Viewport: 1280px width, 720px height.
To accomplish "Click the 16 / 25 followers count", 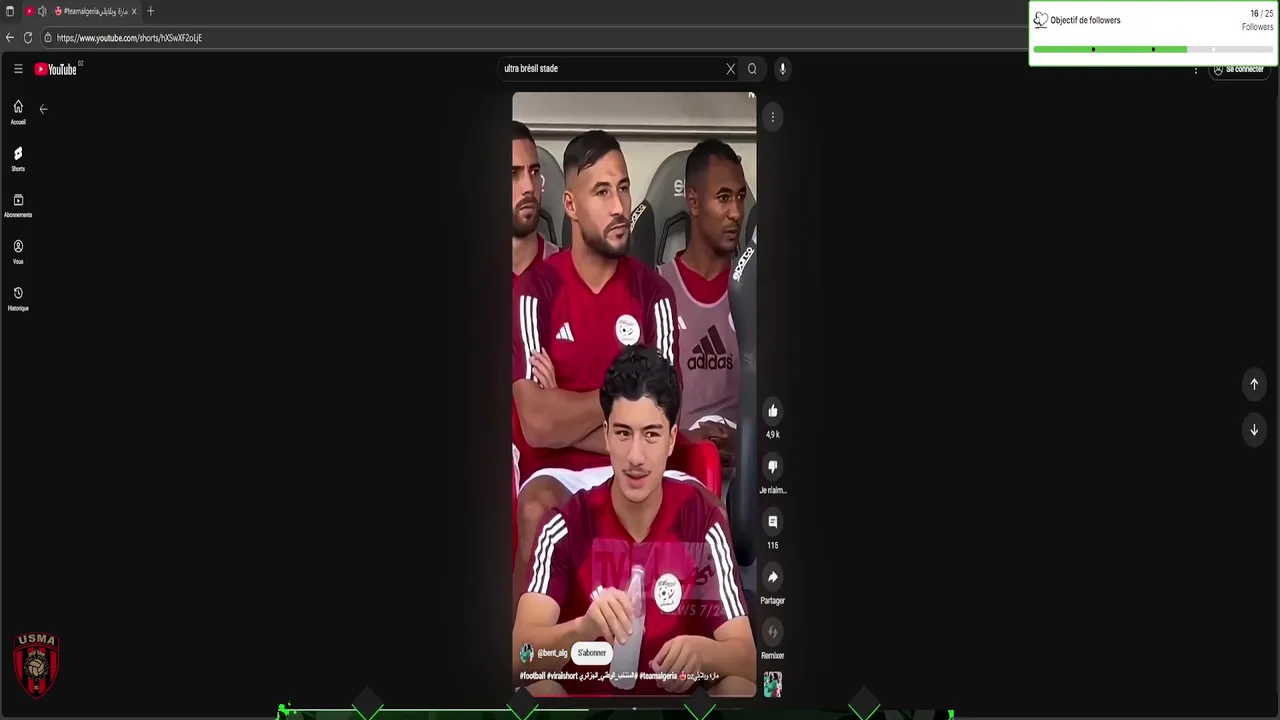I will pyautogui.click(x=1261, y=14).
